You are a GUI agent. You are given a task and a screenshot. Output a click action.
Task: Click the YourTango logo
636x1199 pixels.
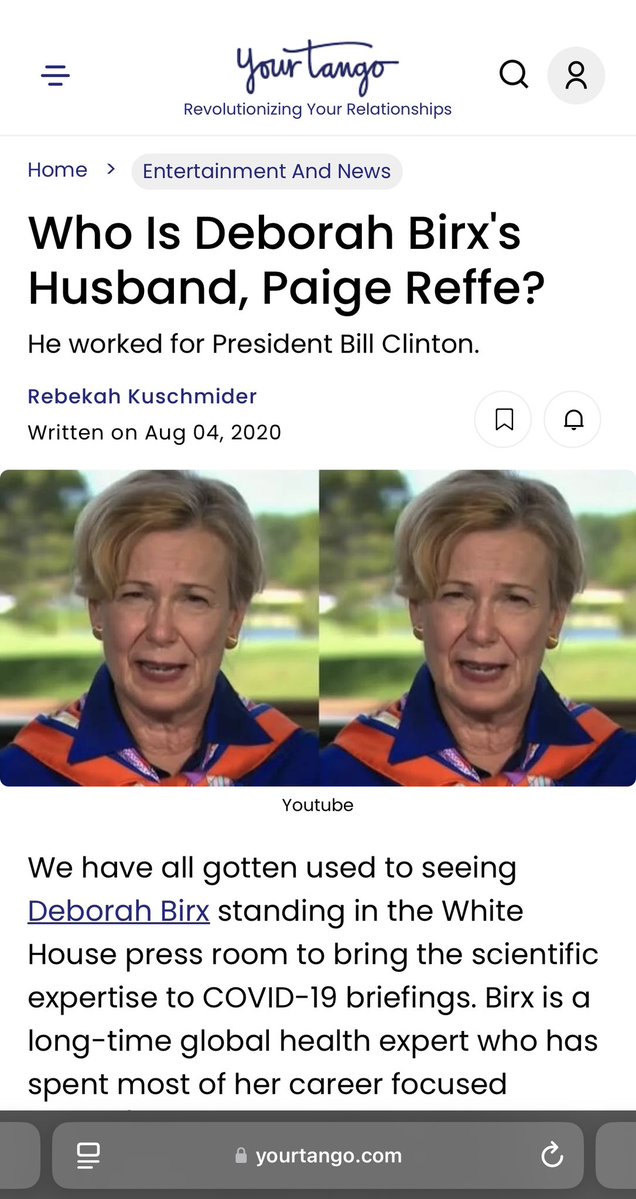point(317,66)
